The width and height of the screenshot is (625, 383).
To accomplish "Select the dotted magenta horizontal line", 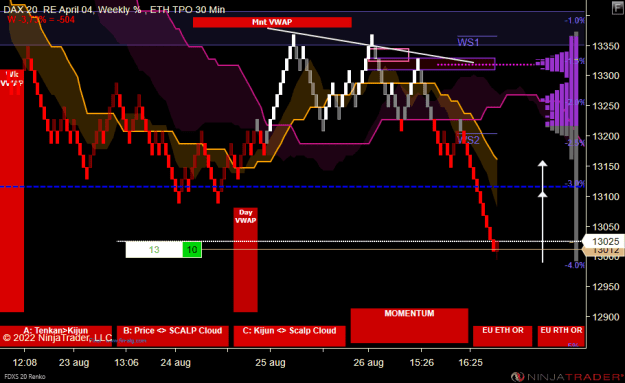I will coord(486,64).
